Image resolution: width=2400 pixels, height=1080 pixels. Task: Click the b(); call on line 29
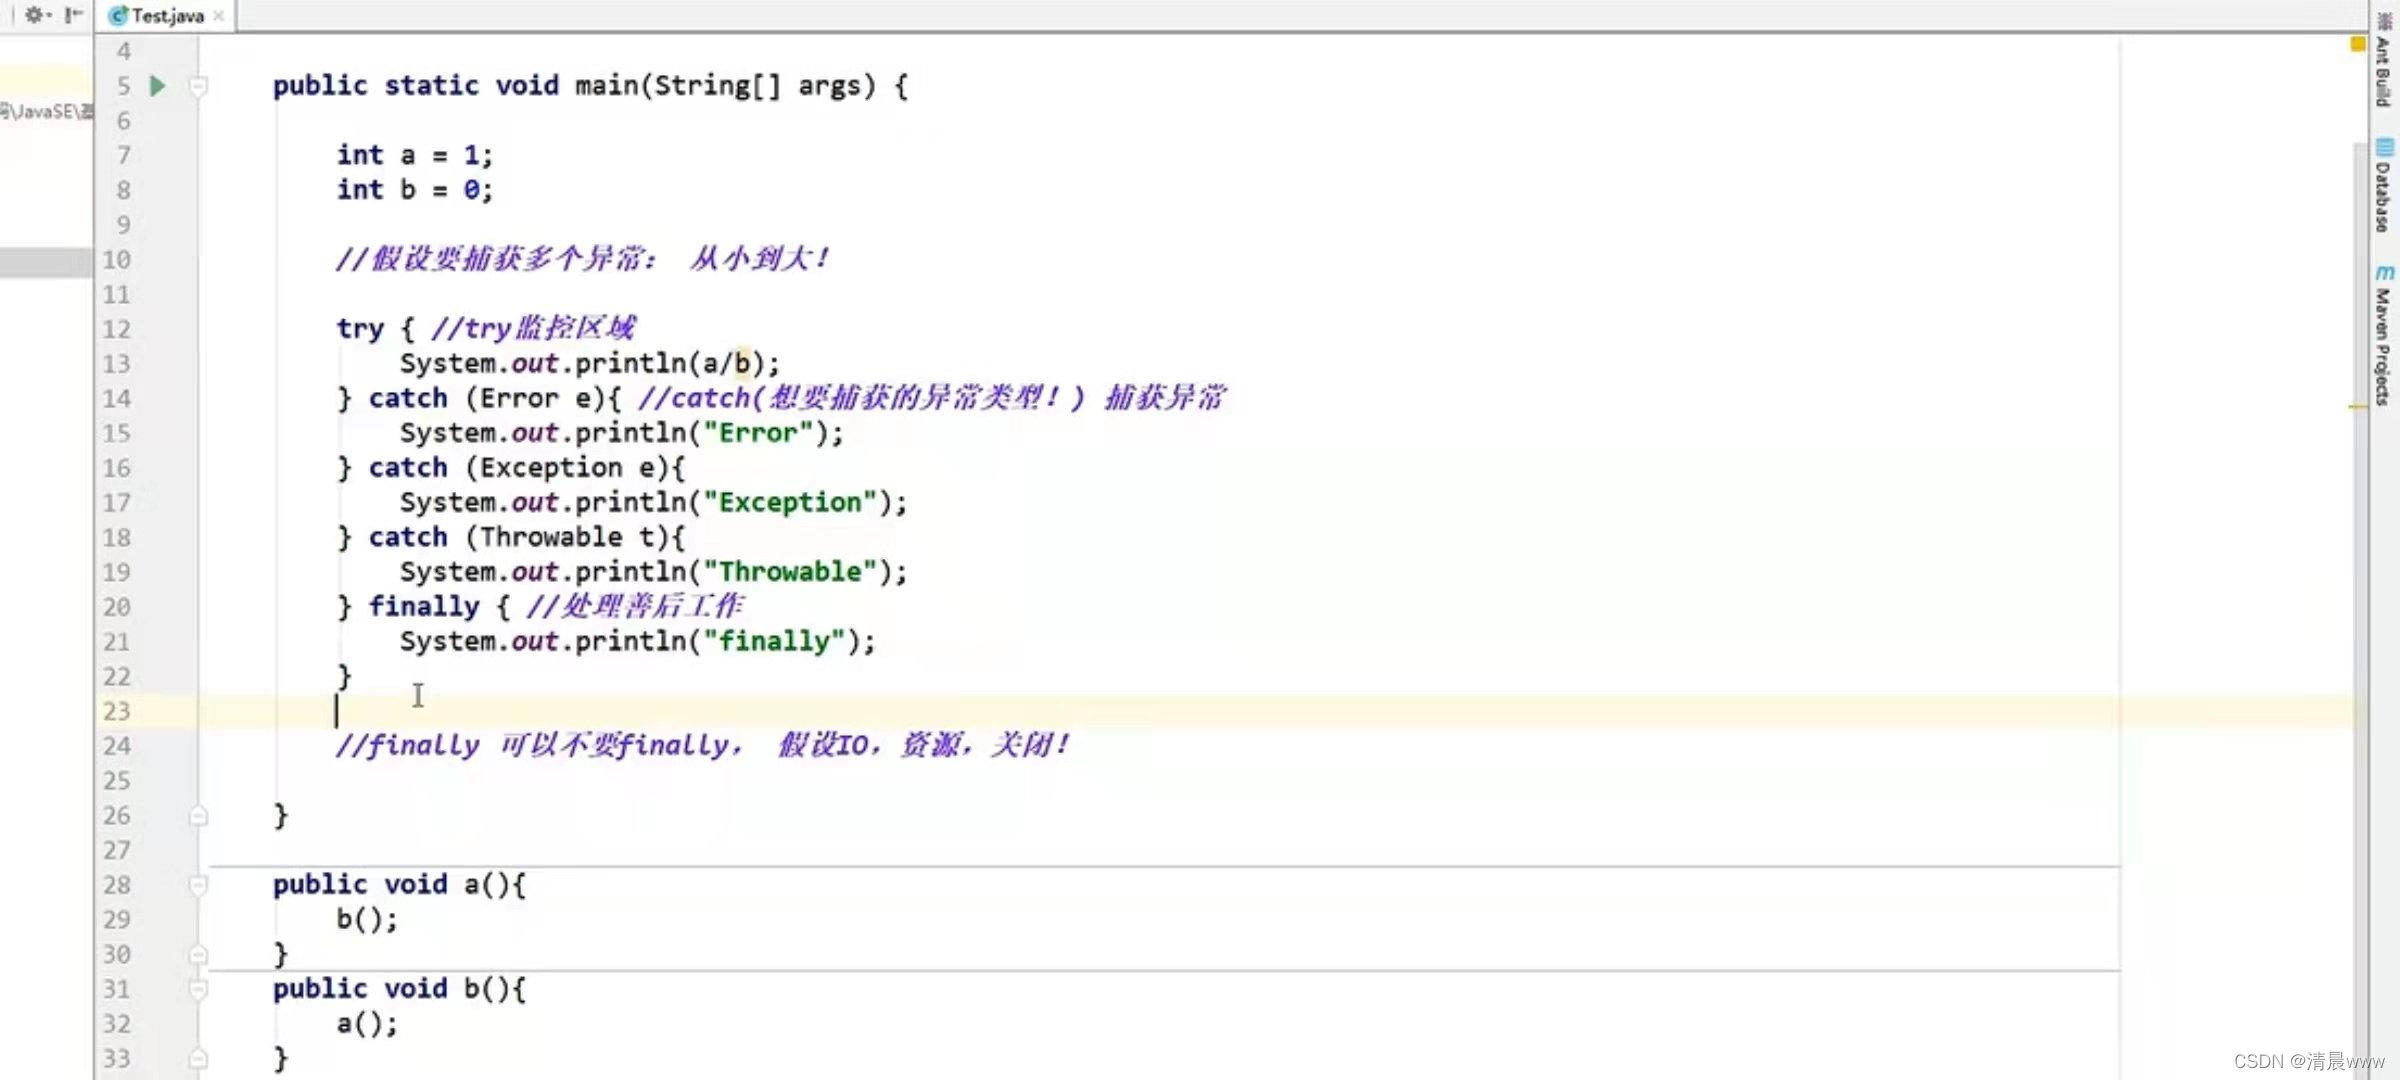pyautogui.click(x=367, y=920)
